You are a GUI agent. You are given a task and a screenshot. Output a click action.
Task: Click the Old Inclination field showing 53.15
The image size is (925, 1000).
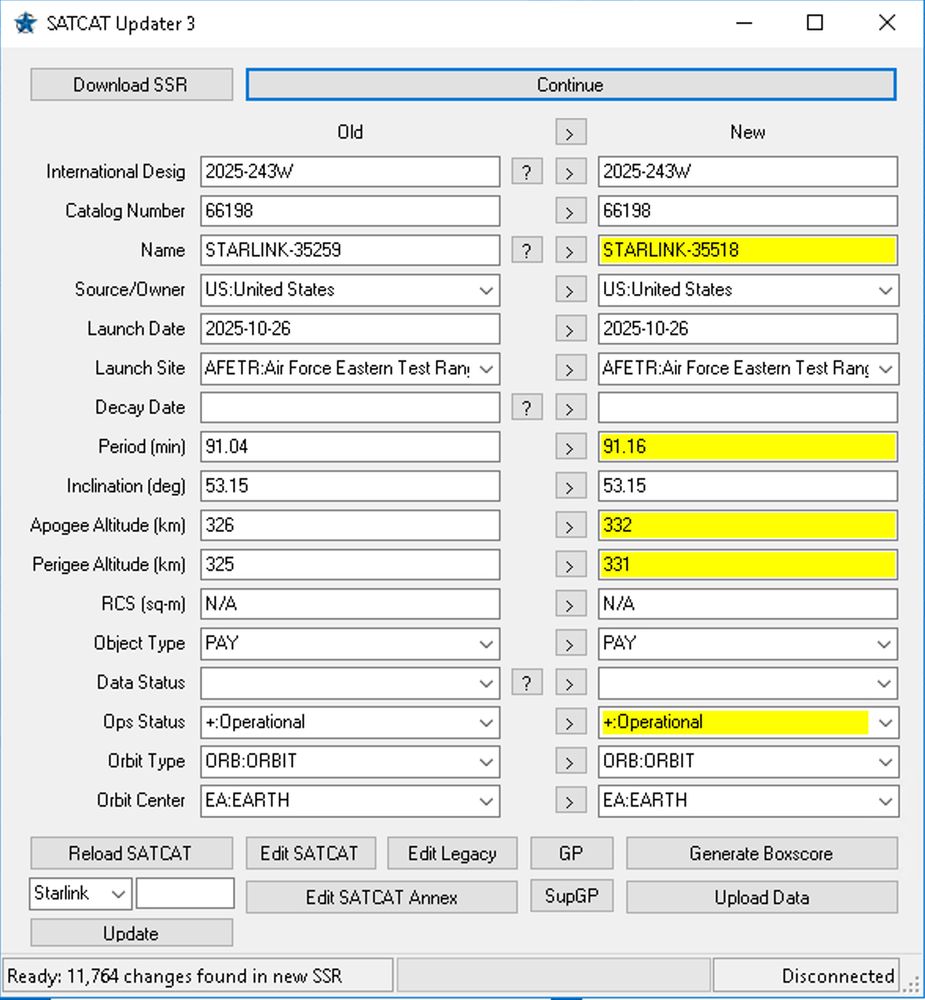click(350, 487)
